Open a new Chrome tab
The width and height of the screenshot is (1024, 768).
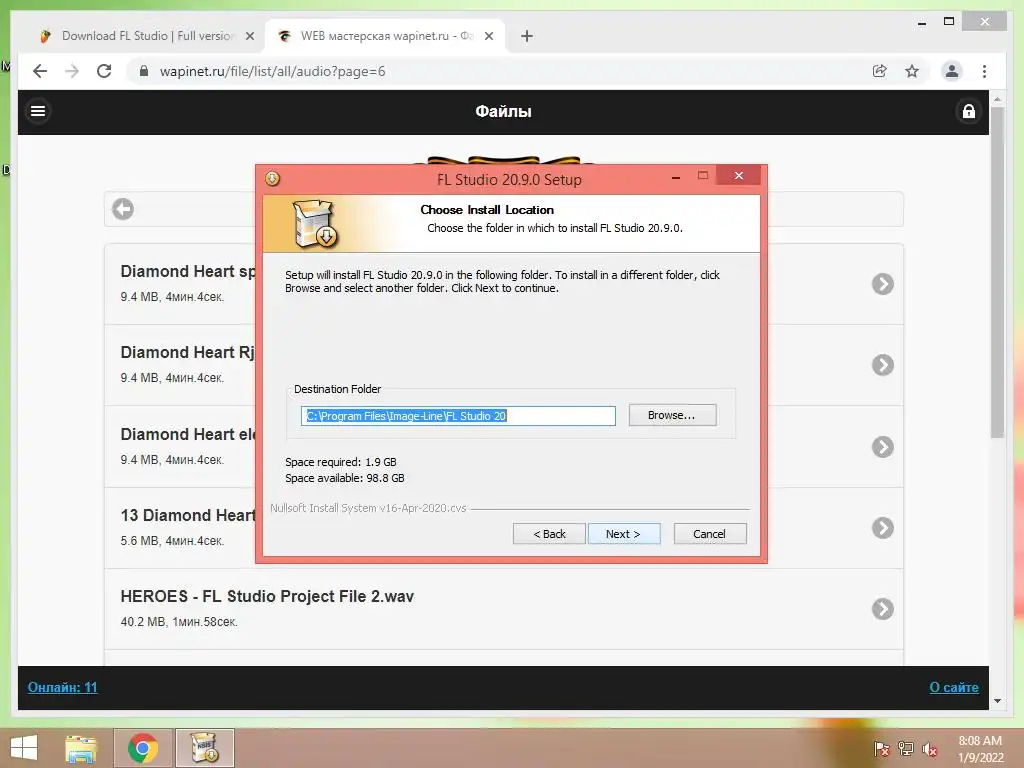point(526,37)
